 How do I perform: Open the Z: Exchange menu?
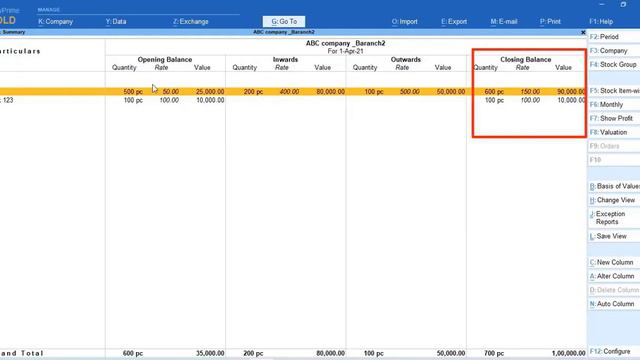(x=190, y=22)
